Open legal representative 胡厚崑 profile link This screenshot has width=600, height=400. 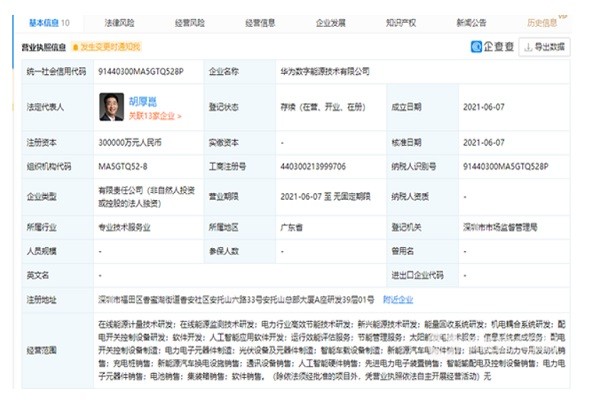143,101
